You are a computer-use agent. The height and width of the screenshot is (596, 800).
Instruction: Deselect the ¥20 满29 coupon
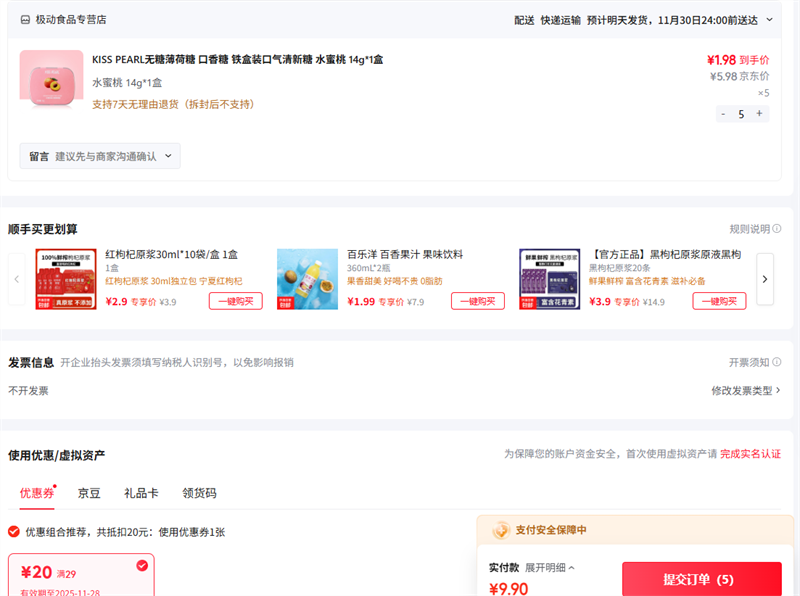[x=141, y=566]
